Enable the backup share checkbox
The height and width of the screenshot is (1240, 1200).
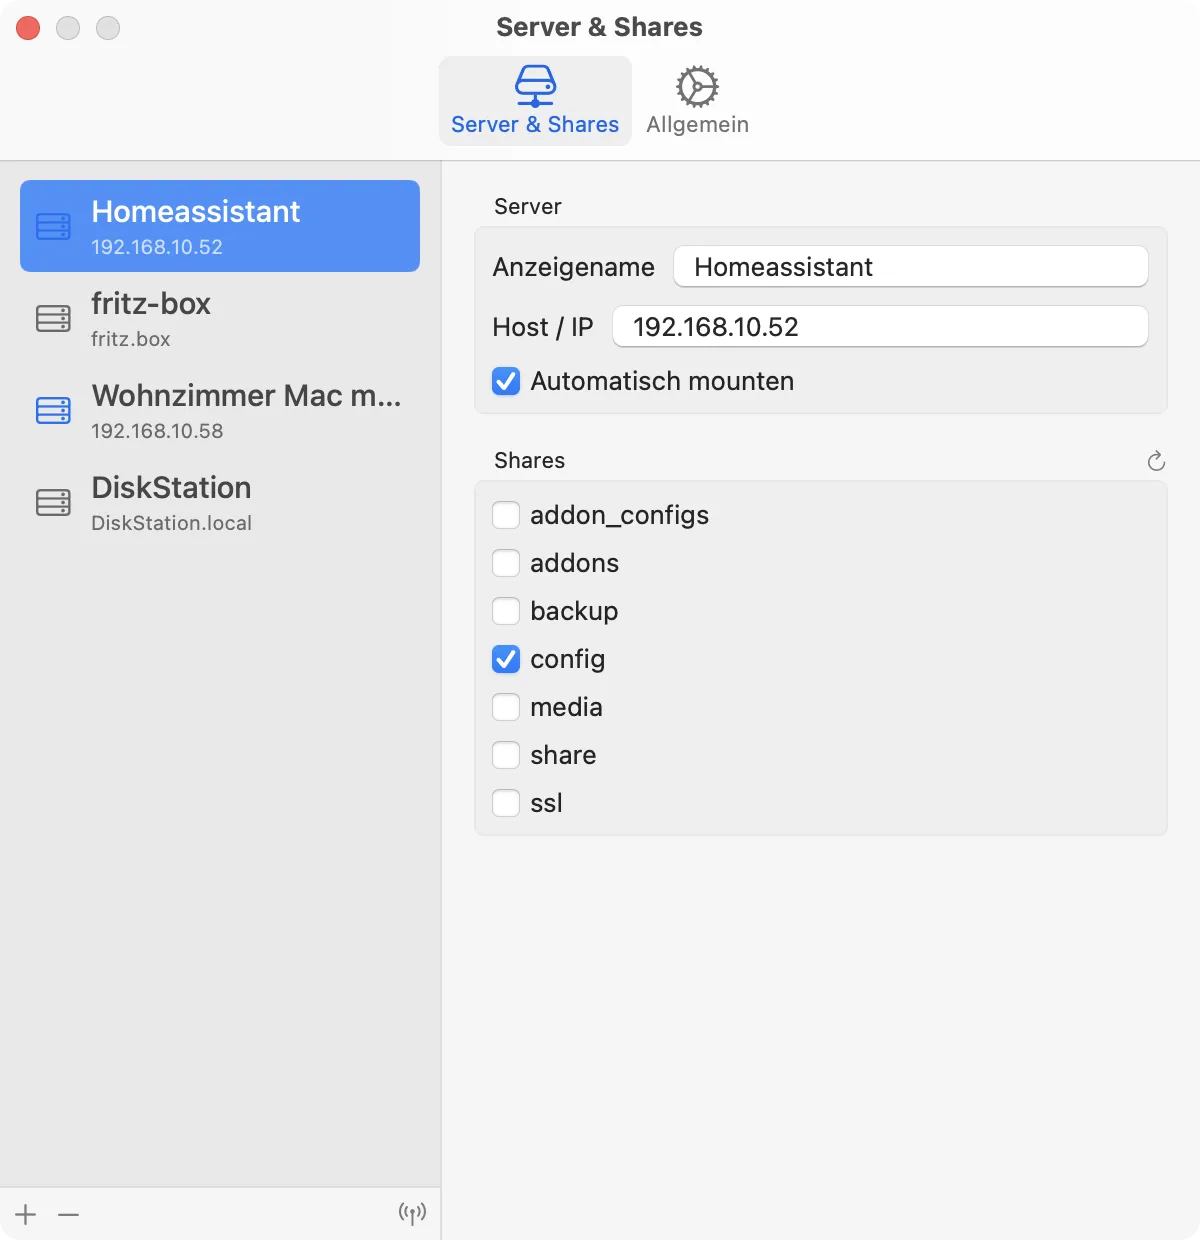[x=506, y=612]
